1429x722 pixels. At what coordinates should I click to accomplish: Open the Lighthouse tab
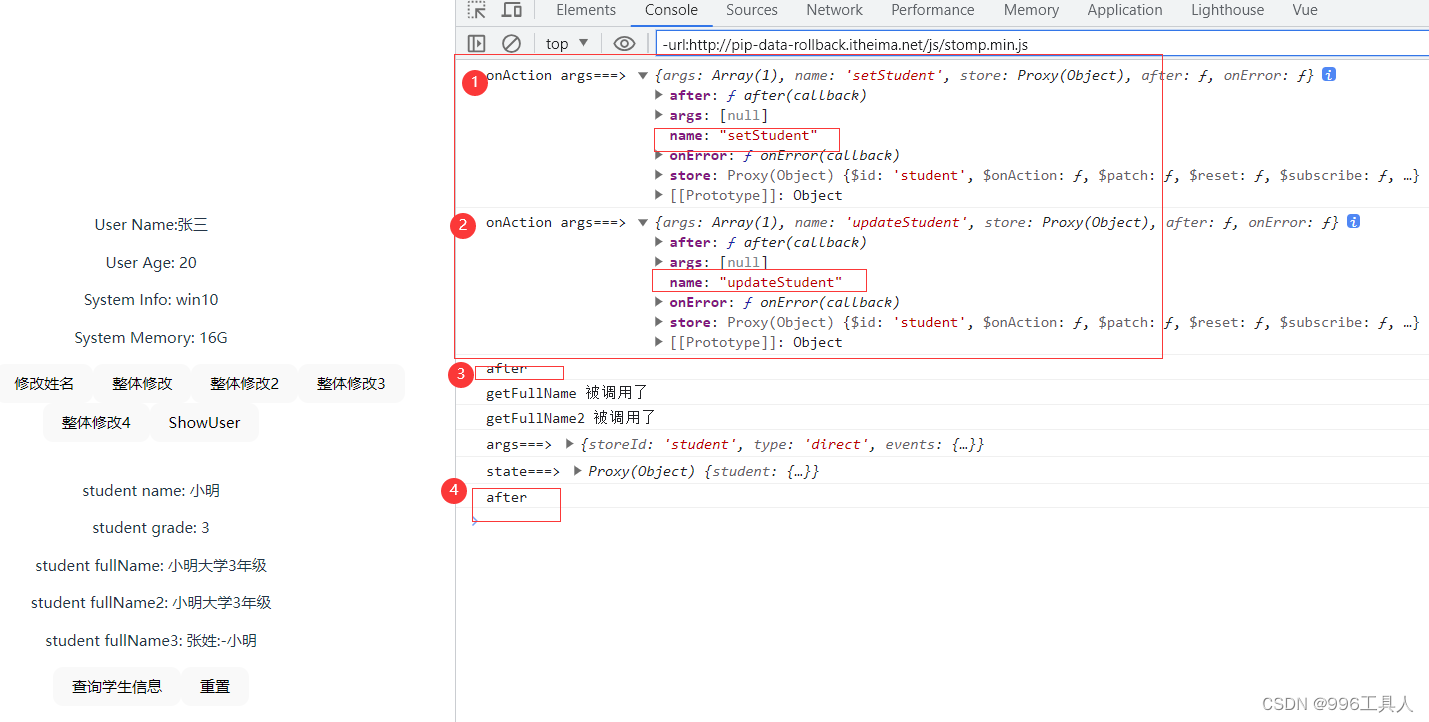point(1227,10)
